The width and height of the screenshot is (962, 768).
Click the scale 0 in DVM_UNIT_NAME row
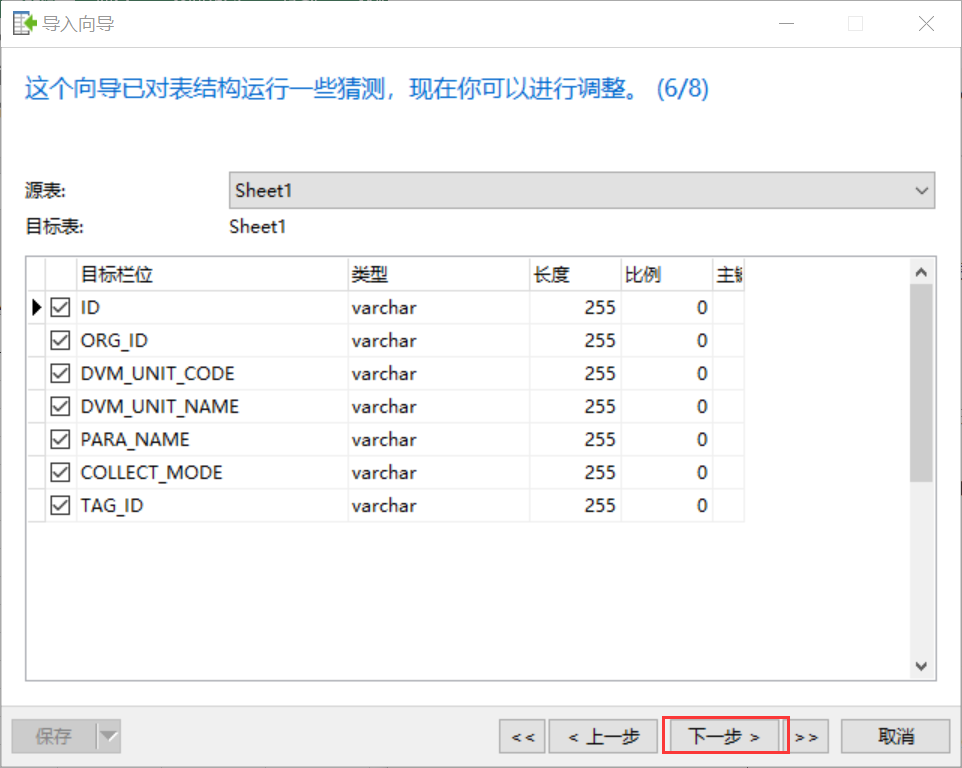coord(667,406)
